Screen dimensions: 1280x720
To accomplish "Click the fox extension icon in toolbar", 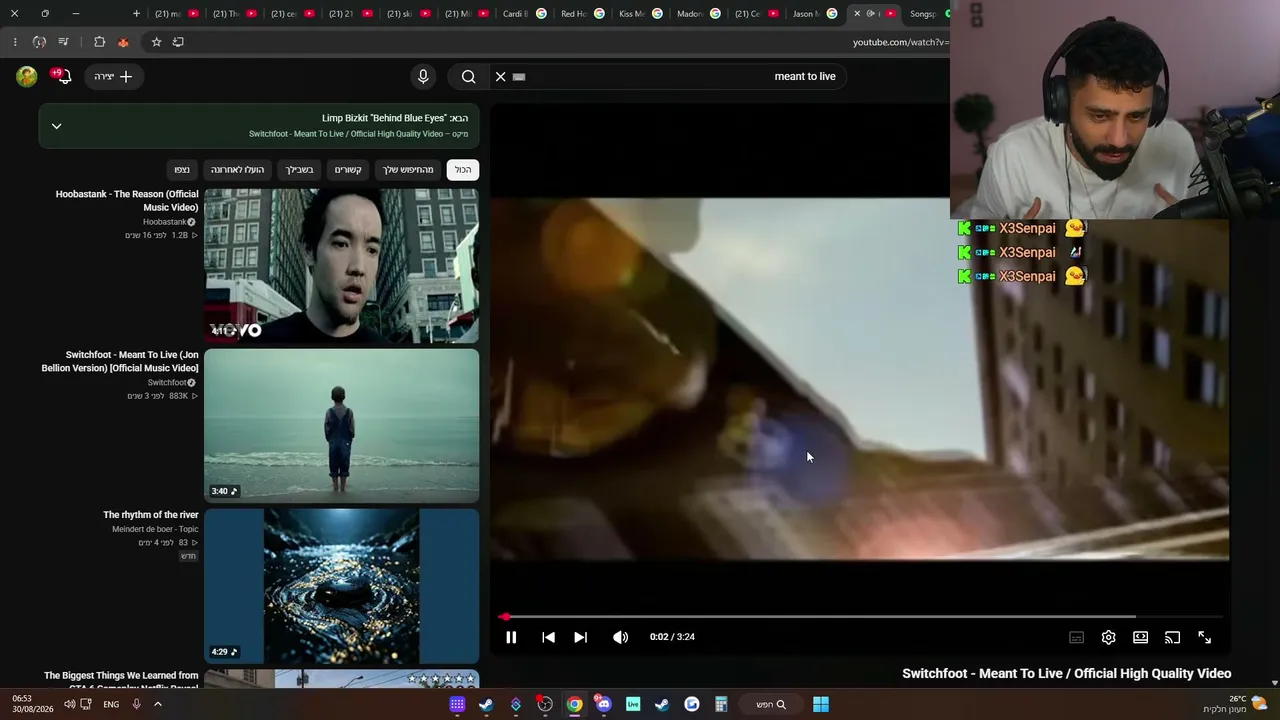I will pyautogui.click(x=123, y=42).
